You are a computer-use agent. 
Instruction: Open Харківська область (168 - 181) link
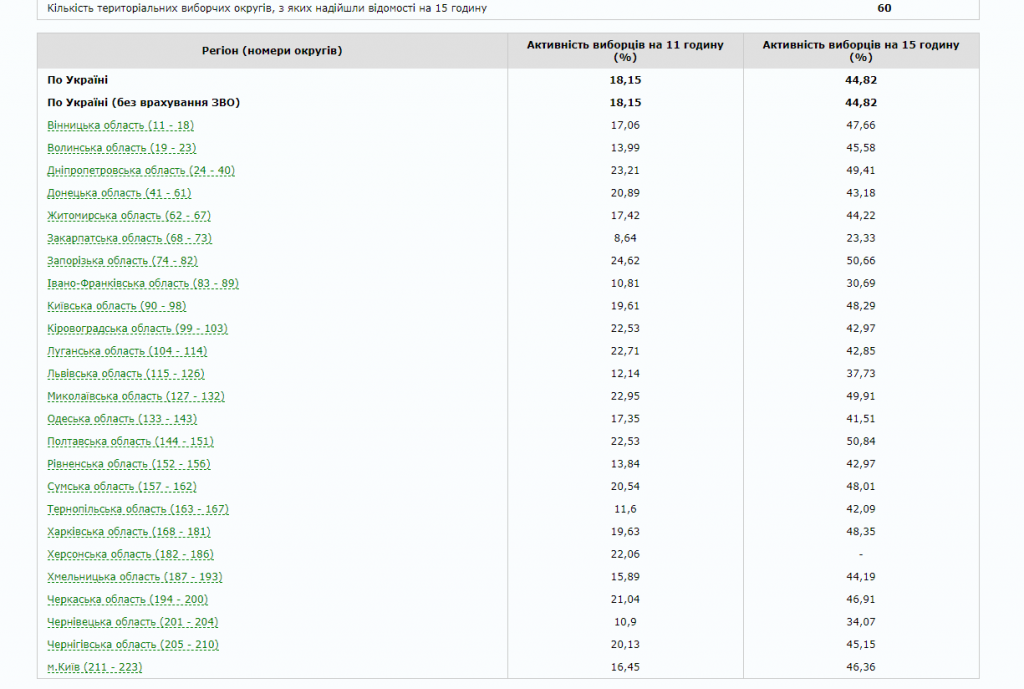tap(129, 532)
